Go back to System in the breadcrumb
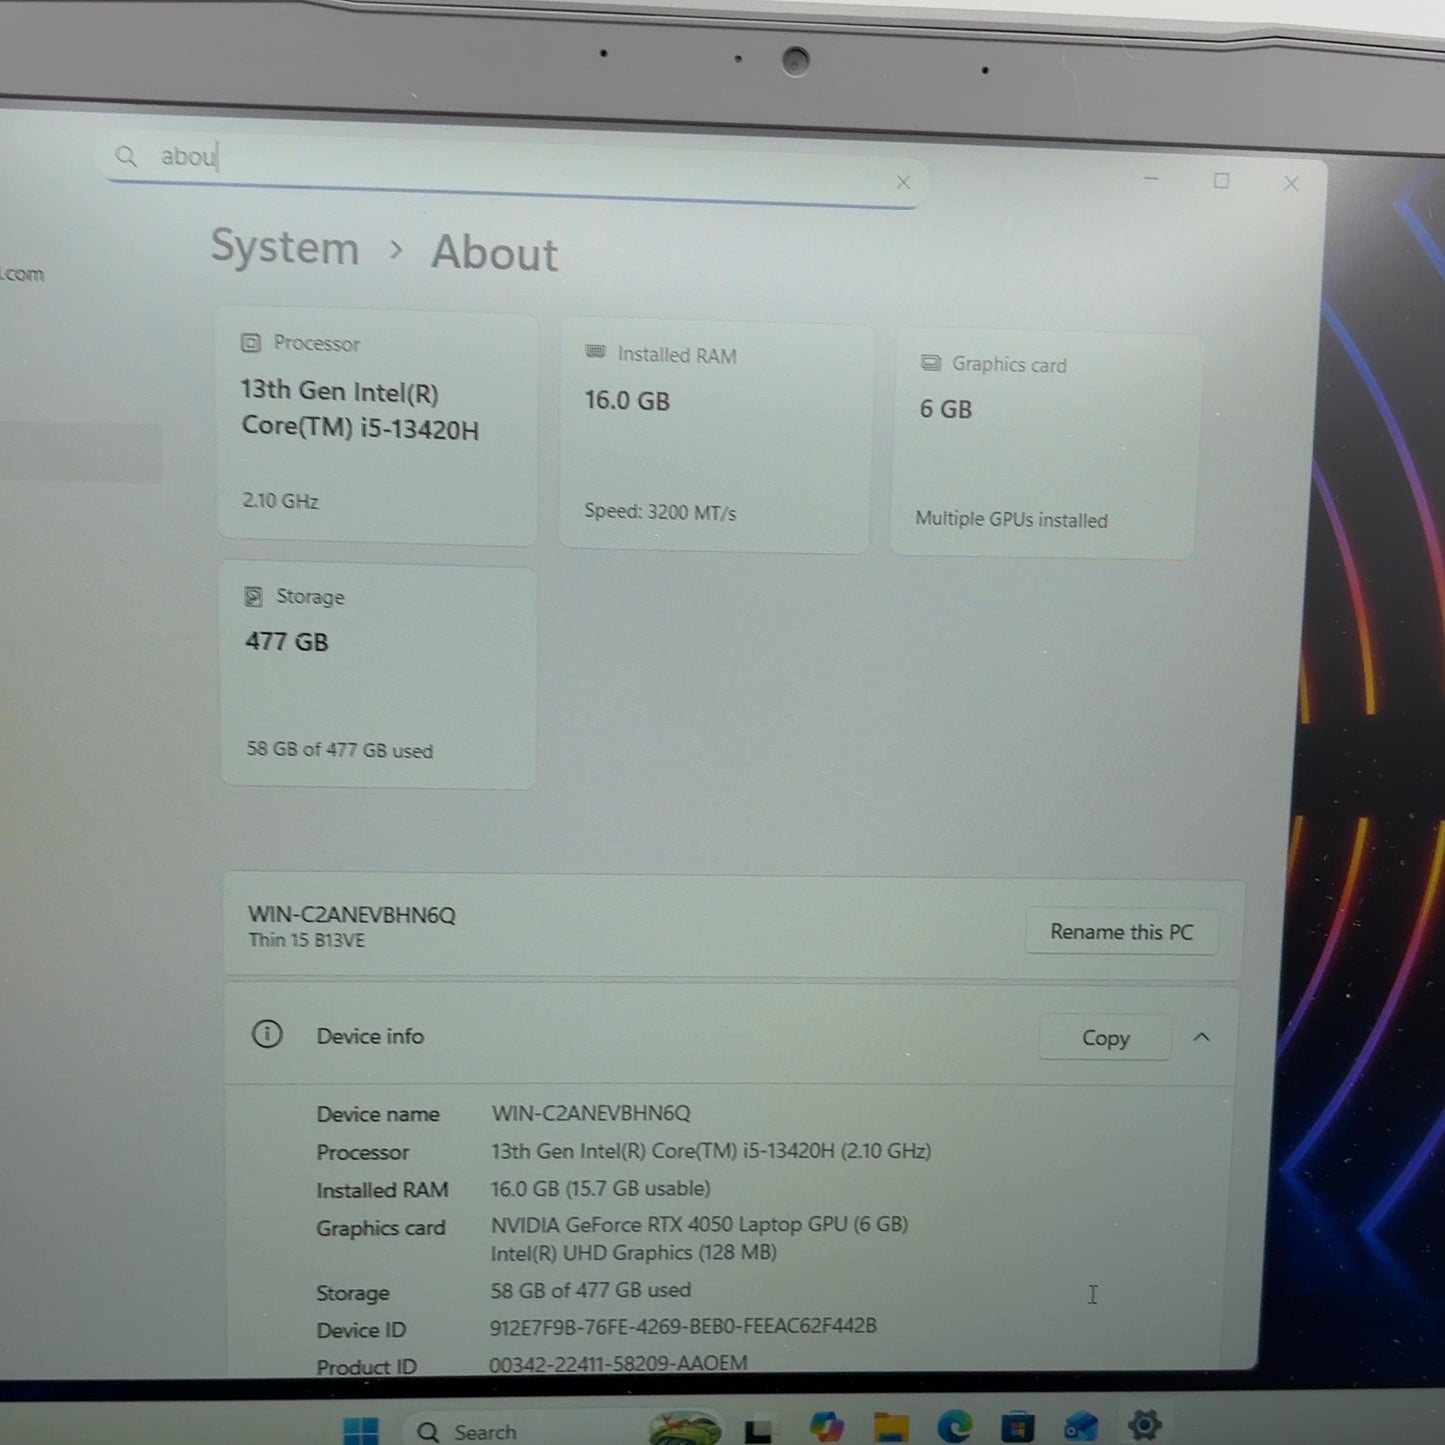The image size is (1445, 1445). click(x=285, y=247)
